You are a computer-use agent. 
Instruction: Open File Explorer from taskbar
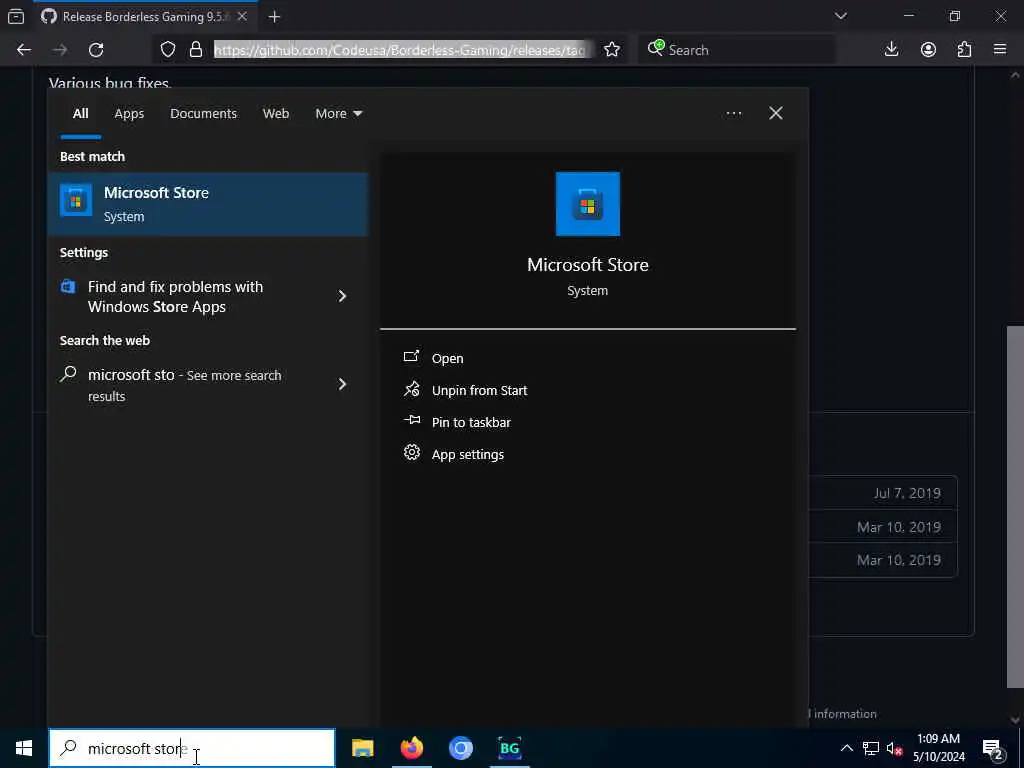click(x=362, y=748)
